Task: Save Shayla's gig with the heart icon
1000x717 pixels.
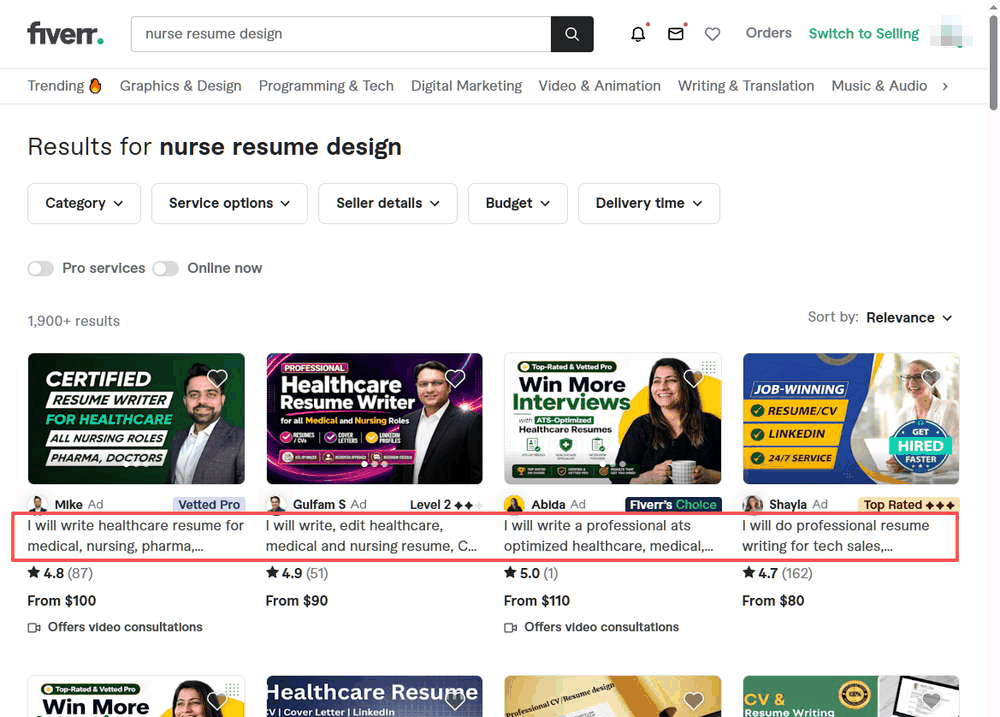Action: (932, 378)
